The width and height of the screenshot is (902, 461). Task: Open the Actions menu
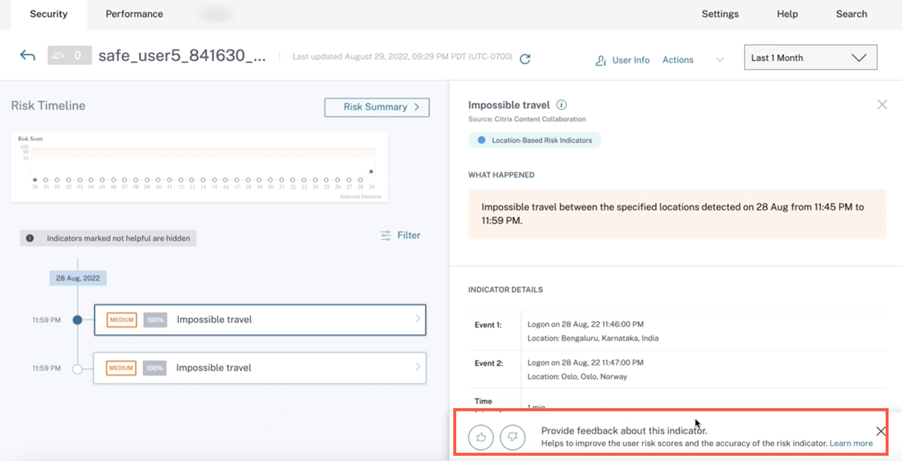[678, 60]
